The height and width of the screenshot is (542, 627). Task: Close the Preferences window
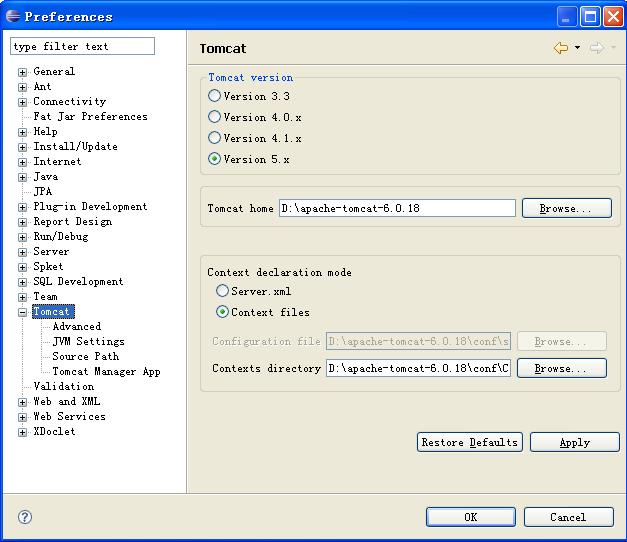click(x=613, y=16)
